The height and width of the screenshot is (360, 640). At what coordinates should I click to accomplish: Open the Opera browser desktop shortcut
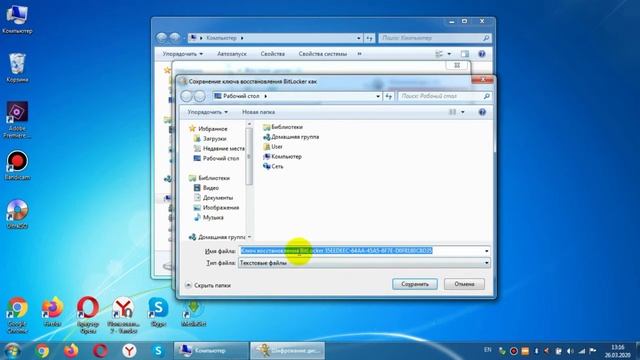(x=88, y=315)
